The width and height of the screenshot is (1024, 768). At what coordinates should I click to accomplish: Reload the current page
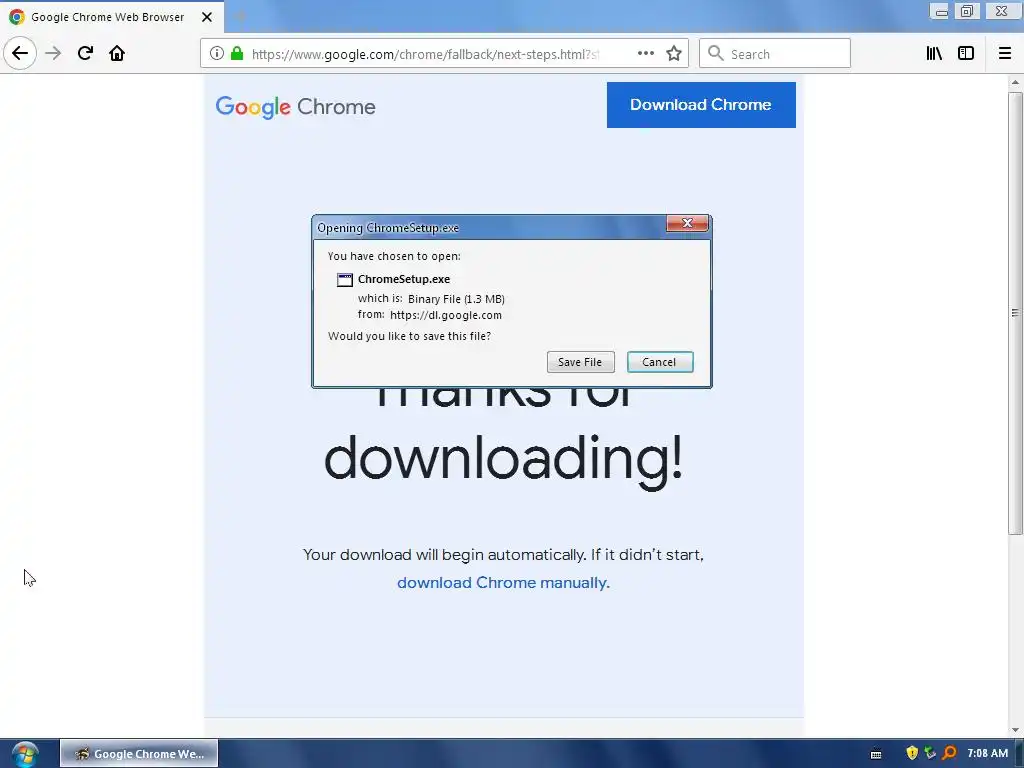coord(85,54)
